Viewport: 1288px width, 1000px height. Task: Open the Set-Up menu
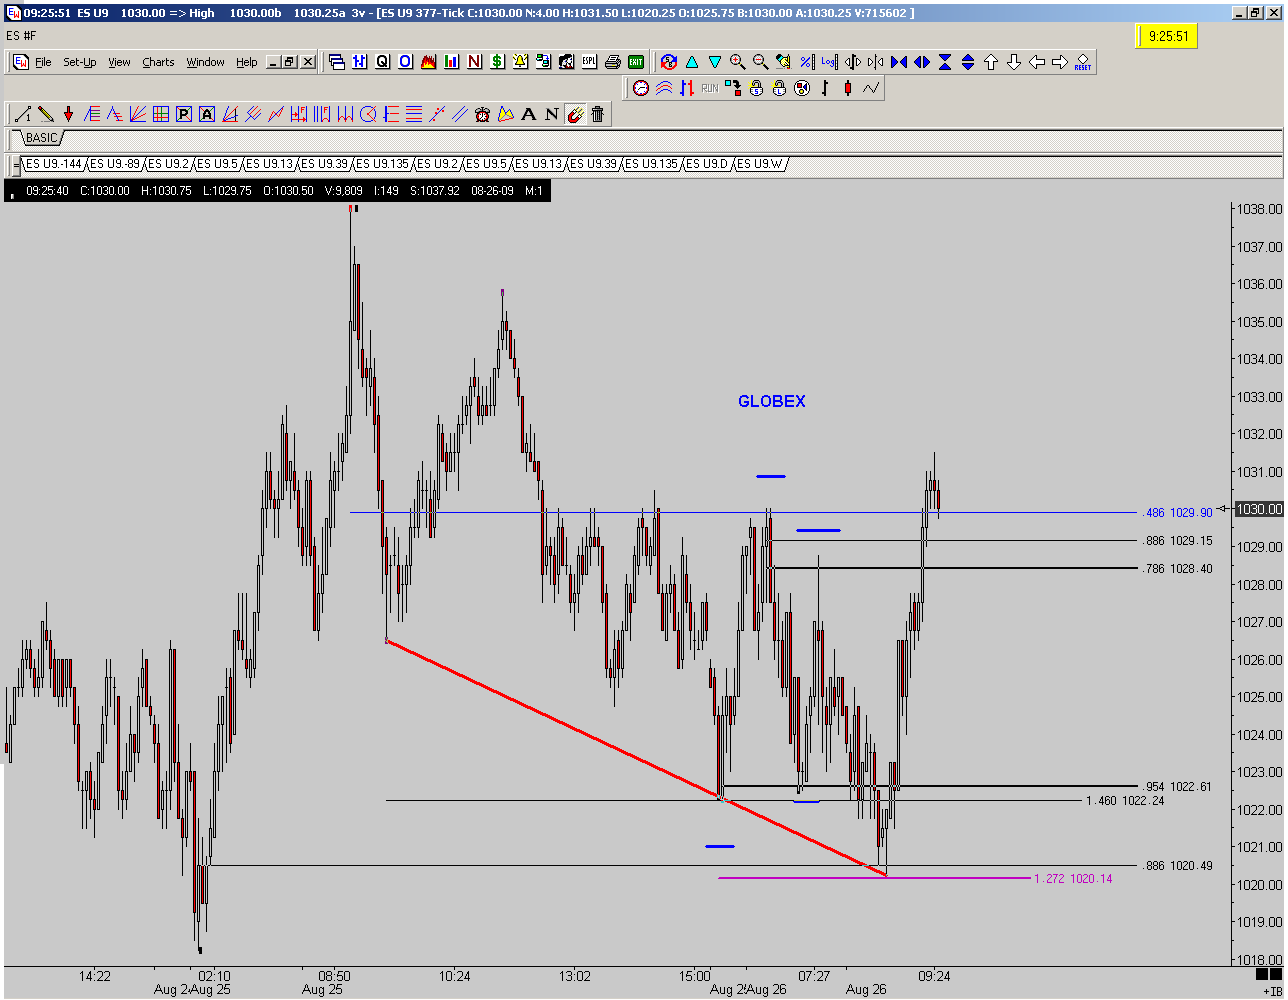pyautogui.click(x=80, y=62)
